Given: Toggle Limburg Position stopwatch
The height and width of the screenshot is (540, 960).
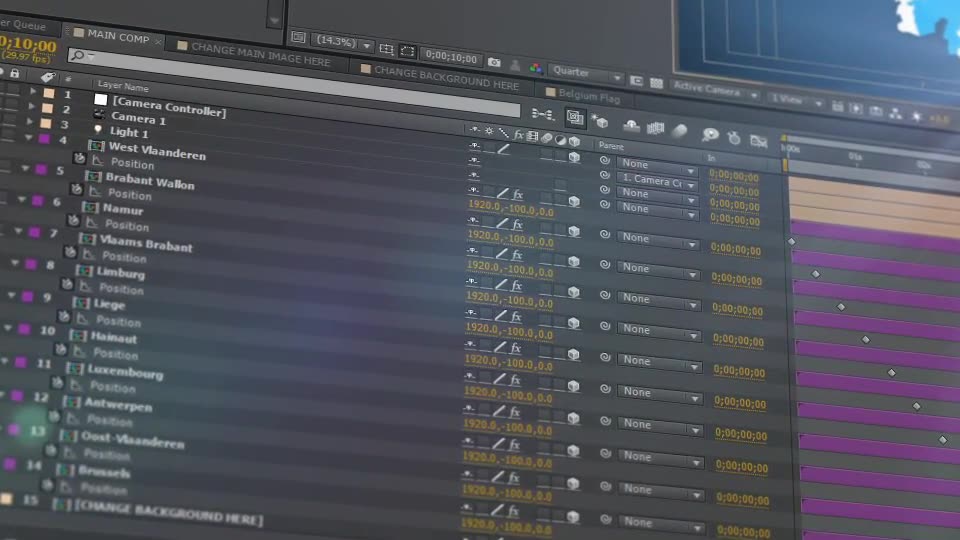Looking at the screenshot, I should coord(67,283).
